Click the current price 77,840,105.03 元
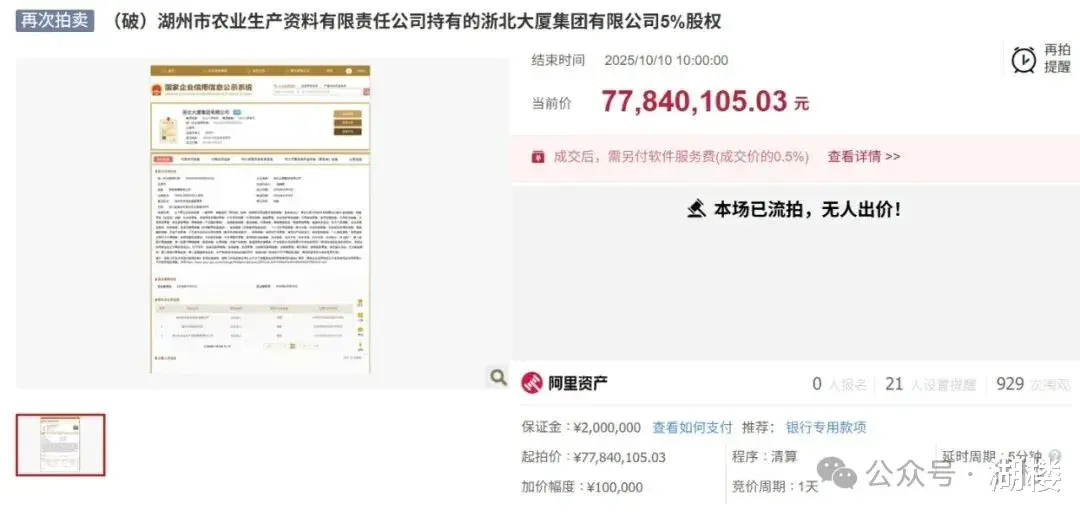 [x=705, y=102]
